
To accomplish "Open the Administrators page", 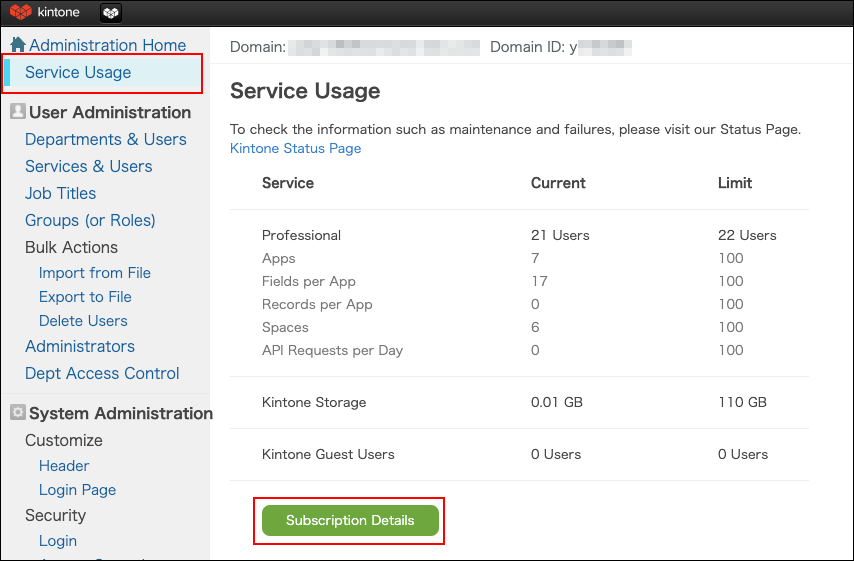I will tap(79, 346).
